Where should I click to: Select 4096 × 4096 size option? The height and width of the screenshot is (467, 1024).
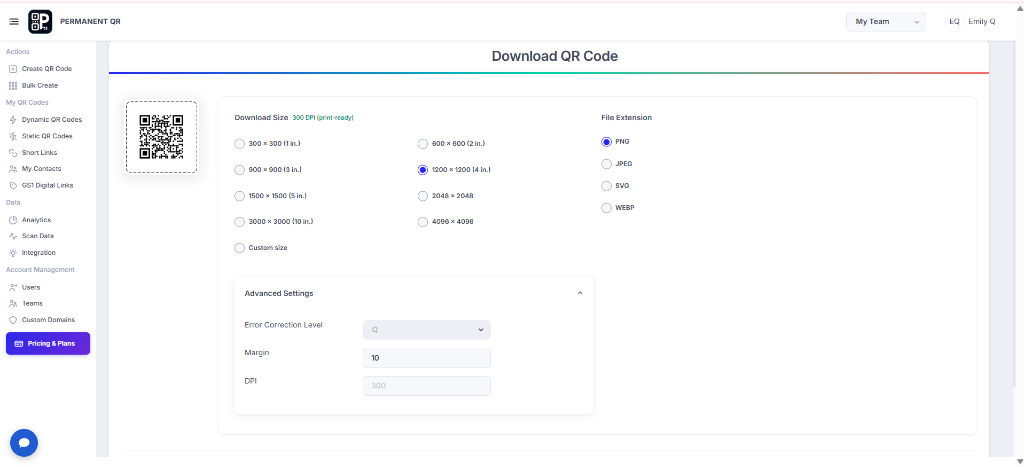pyautogui.click(x=423, y=222)
